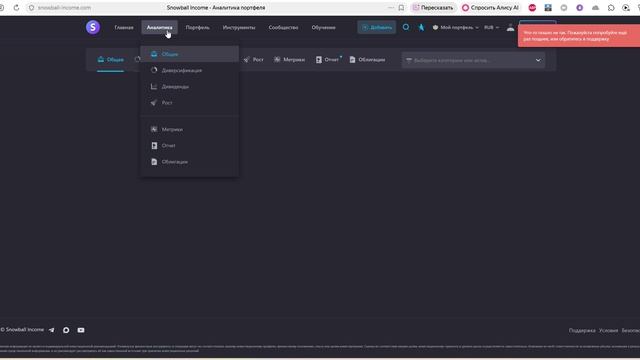The height and width of the screenshot is (360, 640).
Task: Click the Добавить button
Action: (x=376, y=27)
